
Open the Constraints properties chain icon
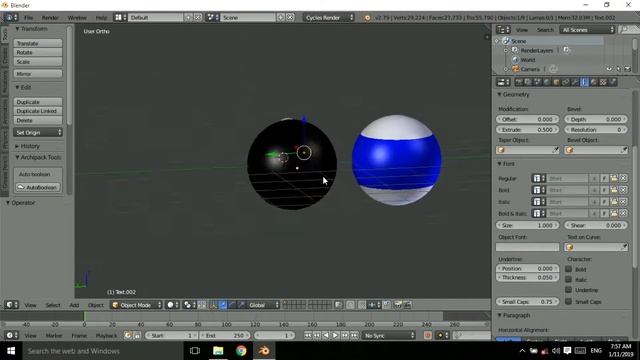pos(566,82)
